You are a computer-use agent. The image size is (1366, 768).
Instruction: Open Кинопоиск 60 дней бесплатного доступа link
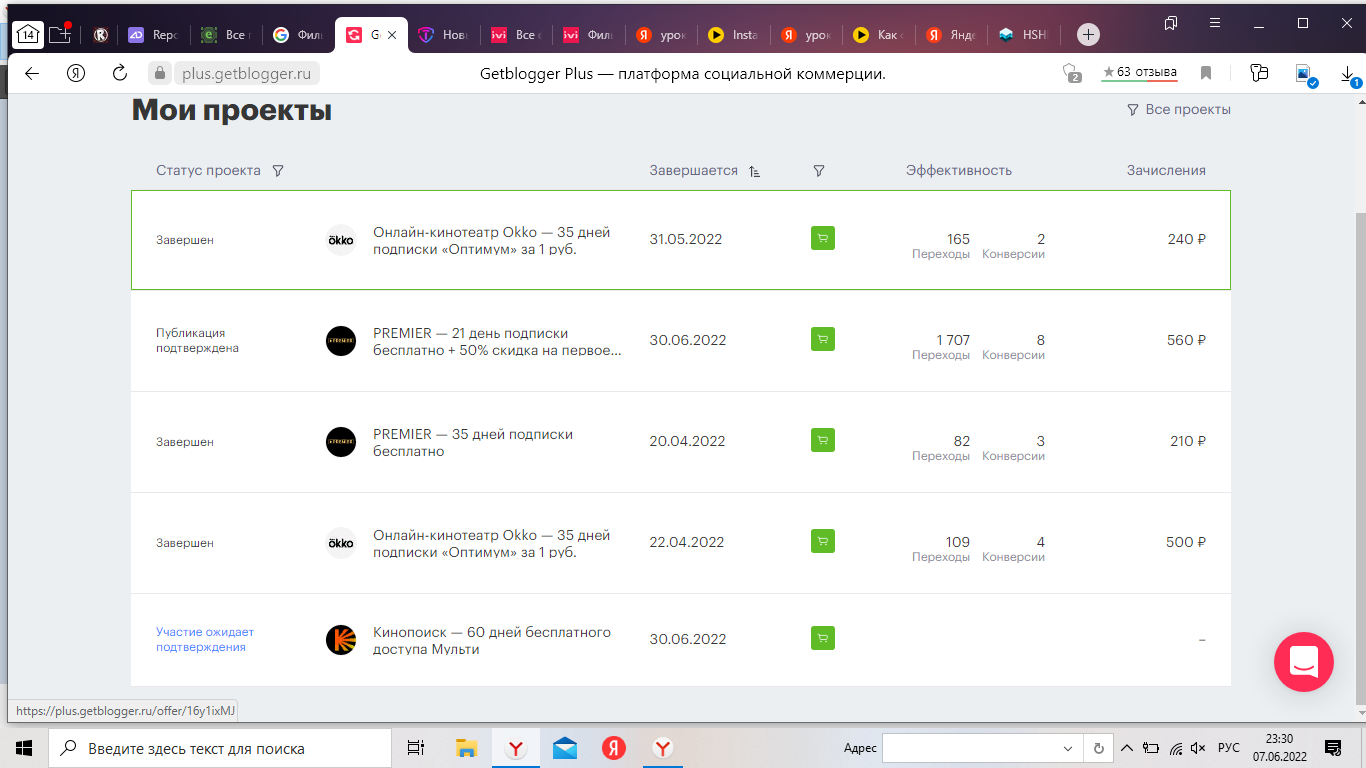pos(492,640)
